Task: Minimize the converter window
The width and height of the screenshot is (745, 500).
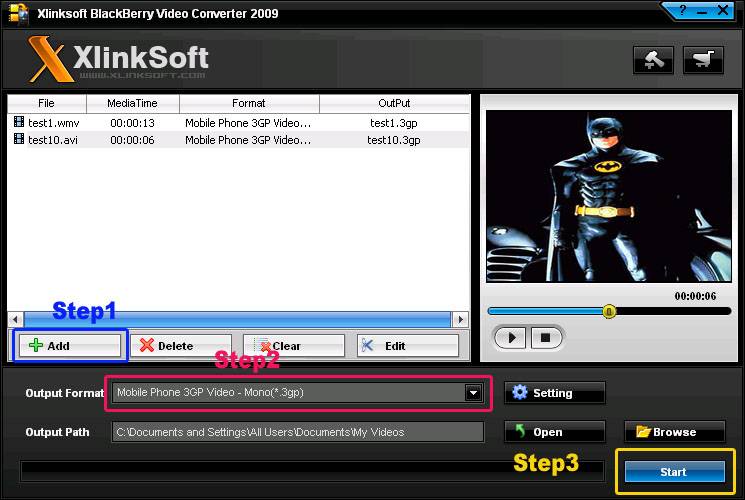Action: (x=702, y=11)
